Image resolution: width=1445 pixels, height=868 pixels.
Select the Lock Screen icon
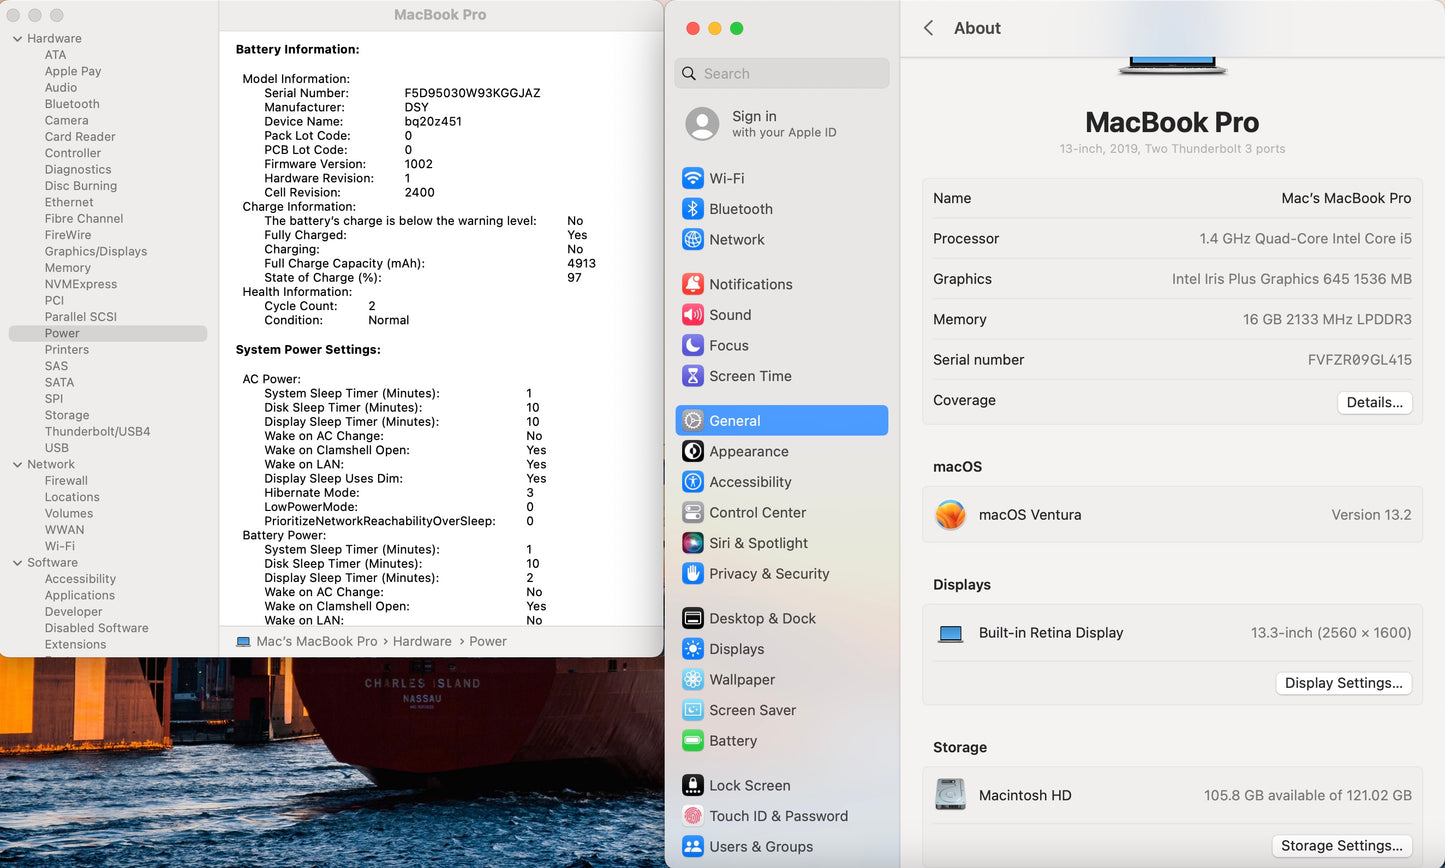click(693, 786)
